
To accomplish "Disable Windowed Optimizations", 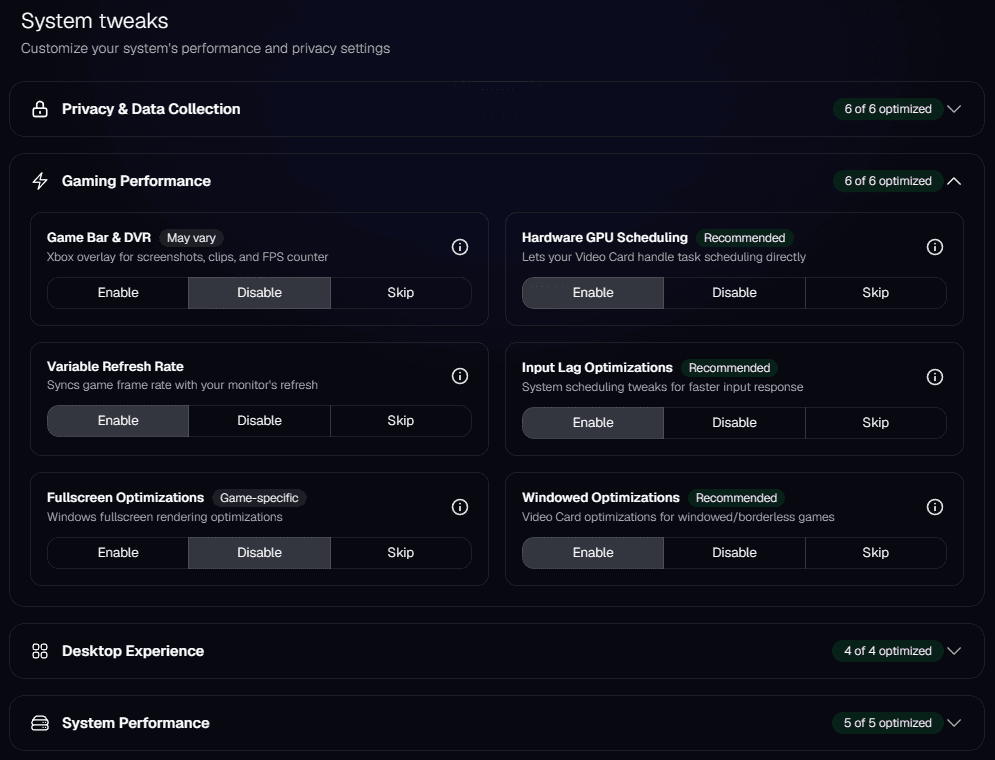I will click(734, 553).
